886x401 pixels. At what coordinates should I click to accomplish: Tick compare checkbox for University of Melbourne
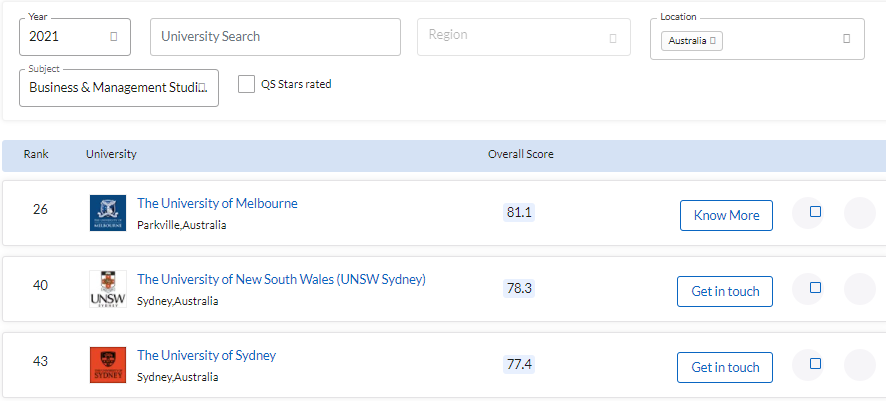point(815,212)
